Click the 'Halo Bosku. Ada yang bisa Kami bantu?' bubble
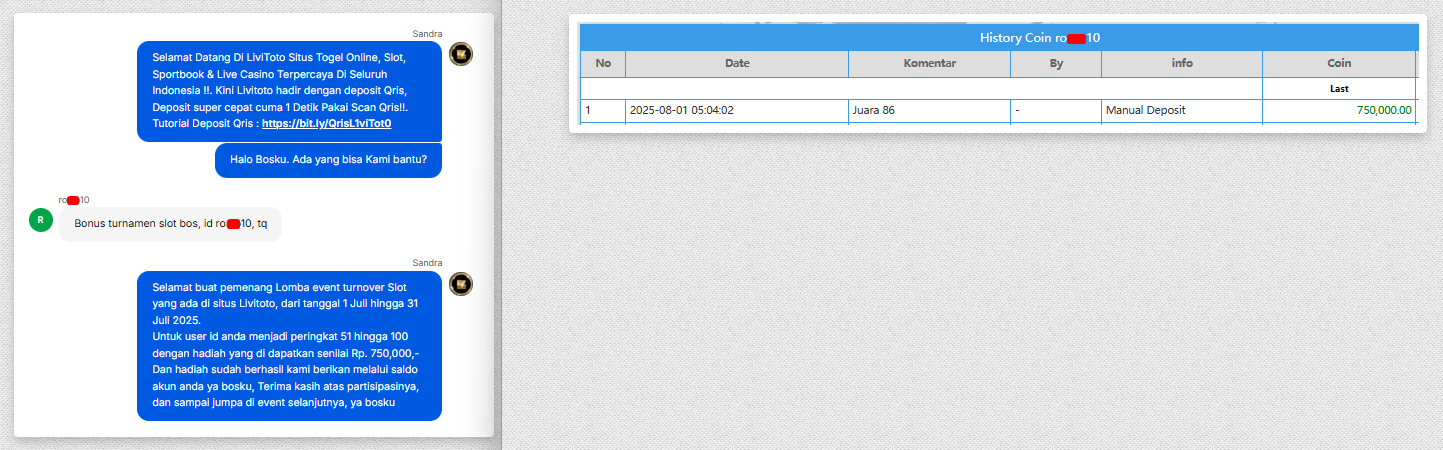 coord(328,160)
